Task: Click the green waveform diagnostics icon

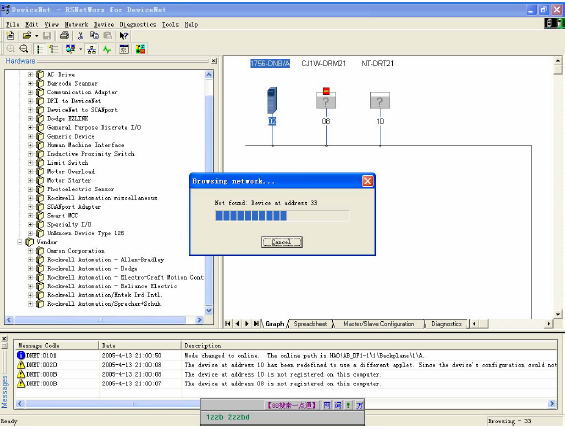Action: 107,49
